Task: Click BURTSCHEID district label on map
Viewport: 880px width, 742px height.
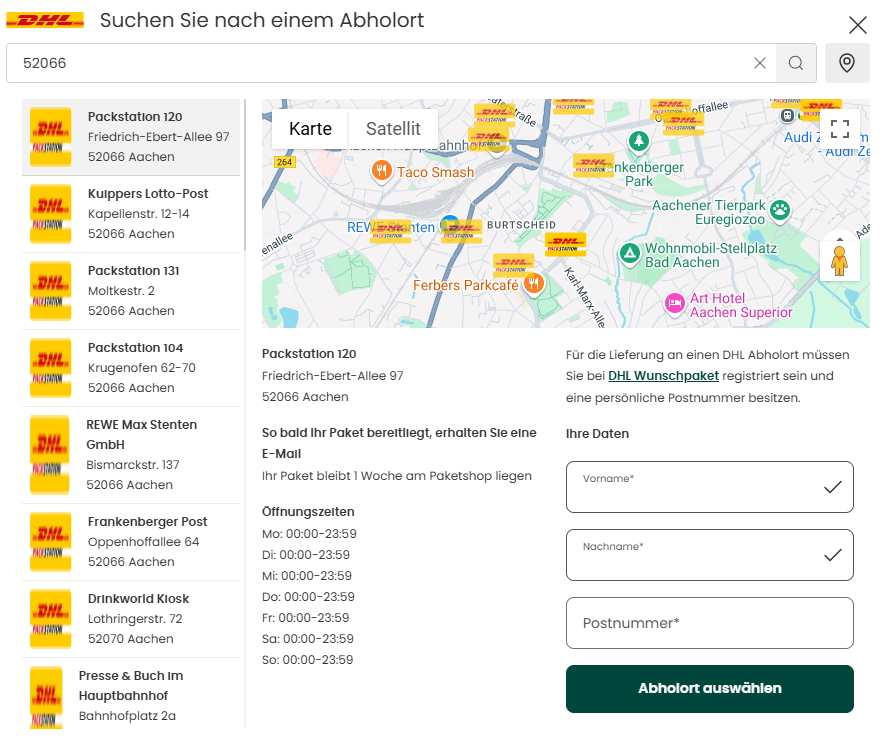Action: click(x=521, y=225)
